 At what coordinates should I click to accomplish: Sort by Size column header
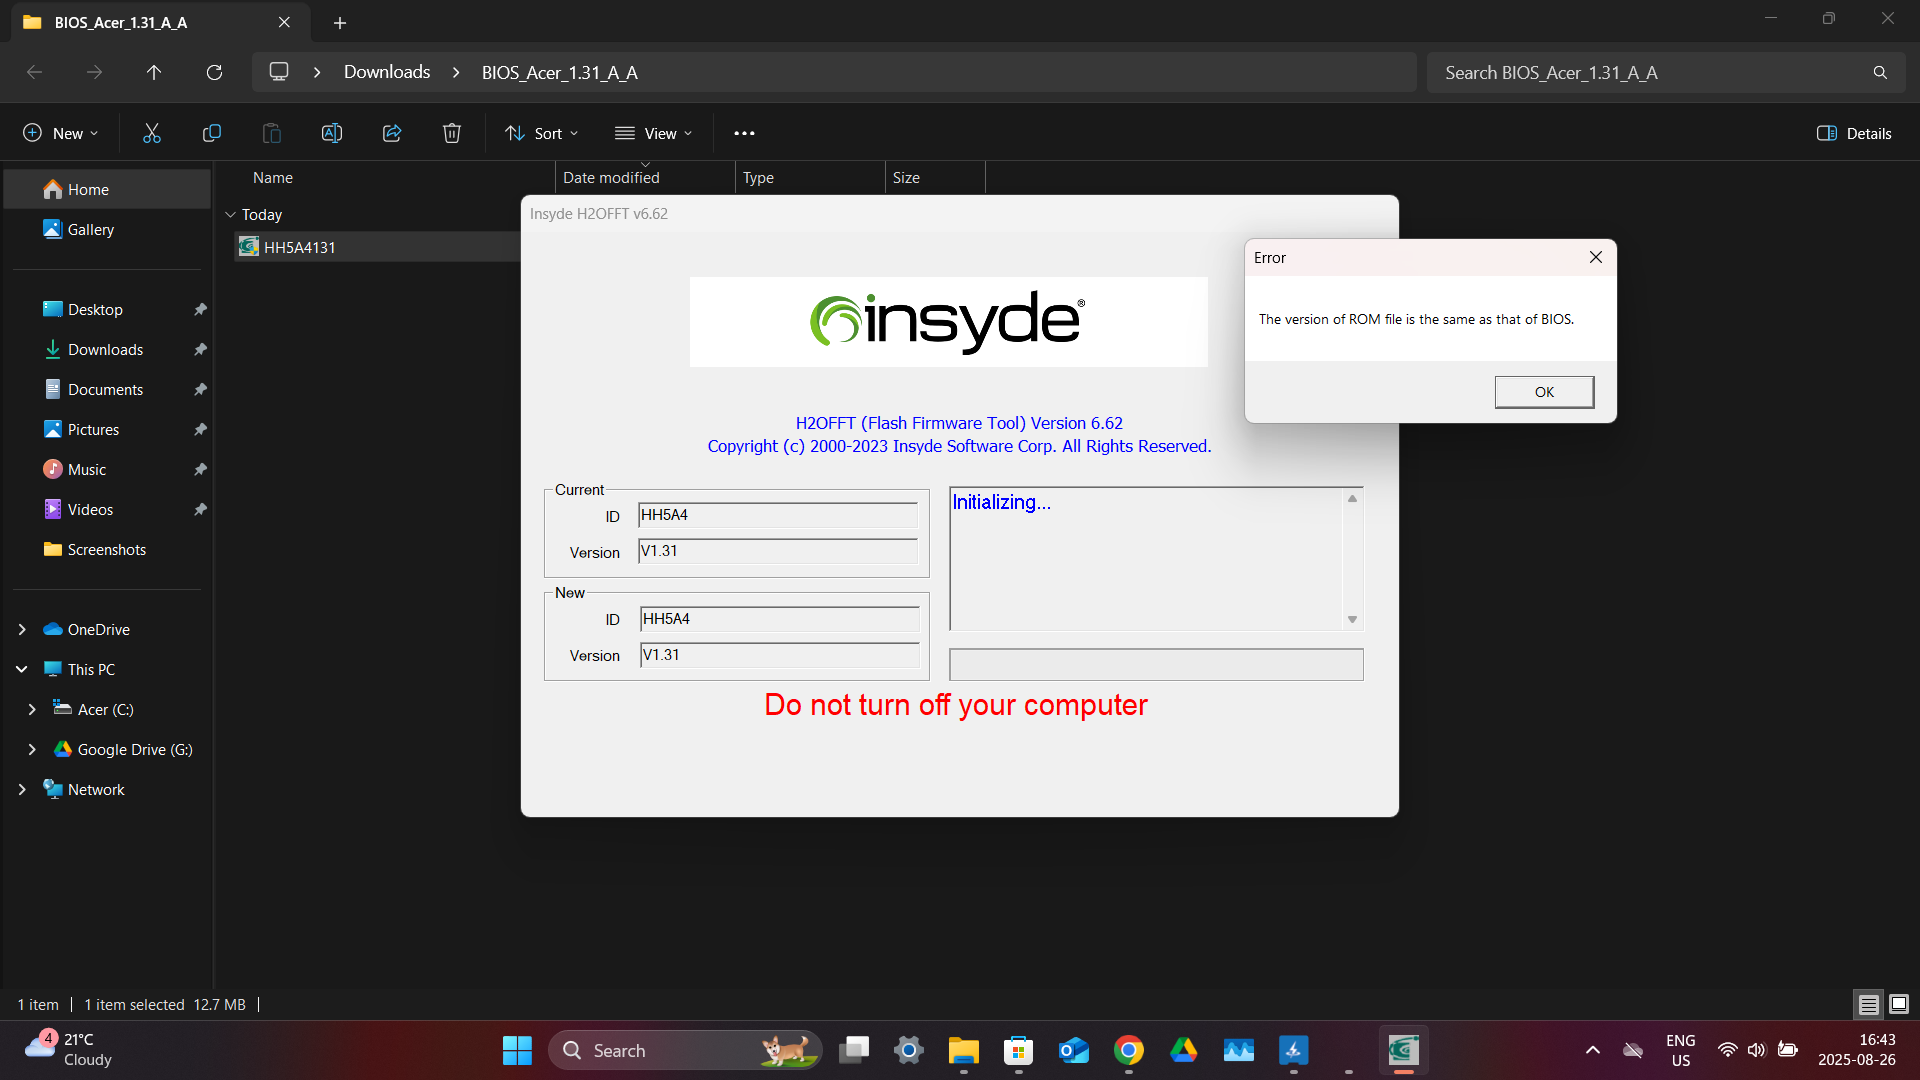click(935, 177)
